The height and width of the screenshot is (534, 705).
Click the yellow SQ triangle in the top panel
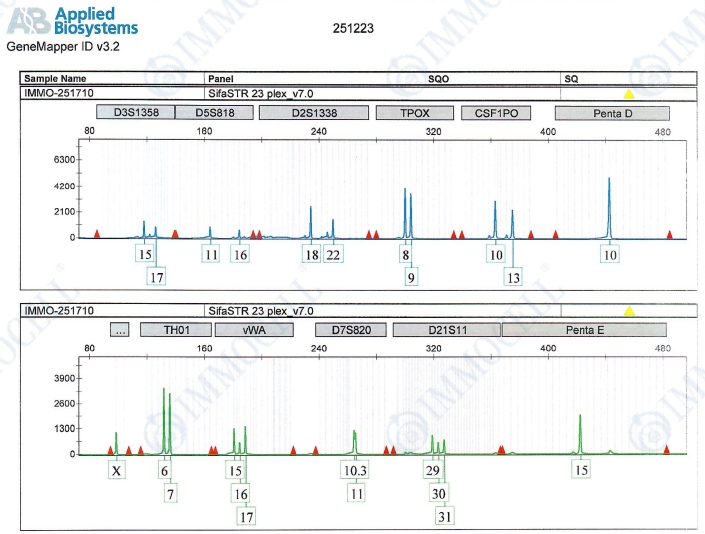point(629,94)
